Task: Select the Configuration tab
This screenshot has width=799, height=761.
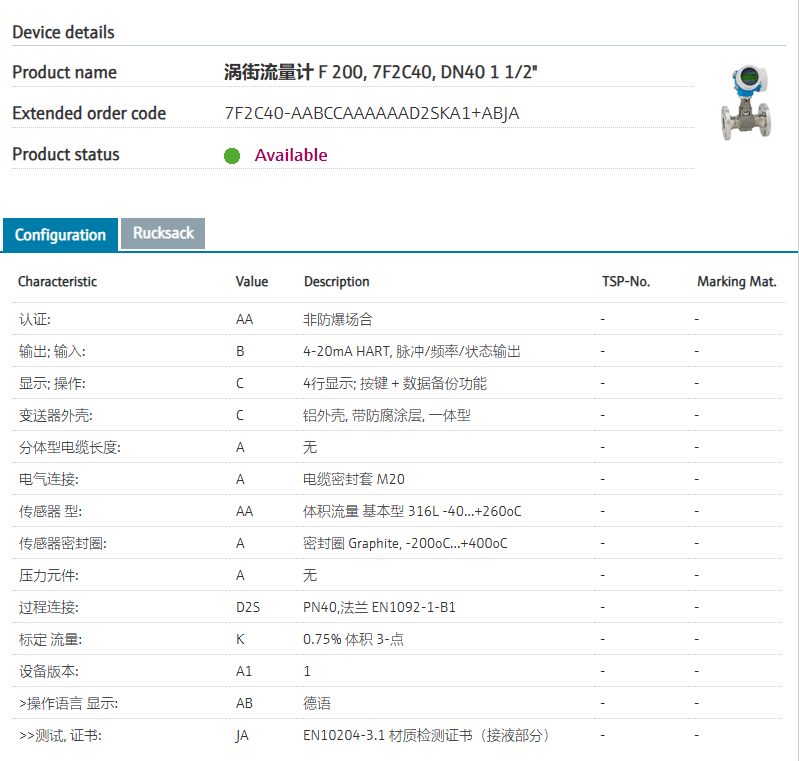Action: click(x=60, y=235)
